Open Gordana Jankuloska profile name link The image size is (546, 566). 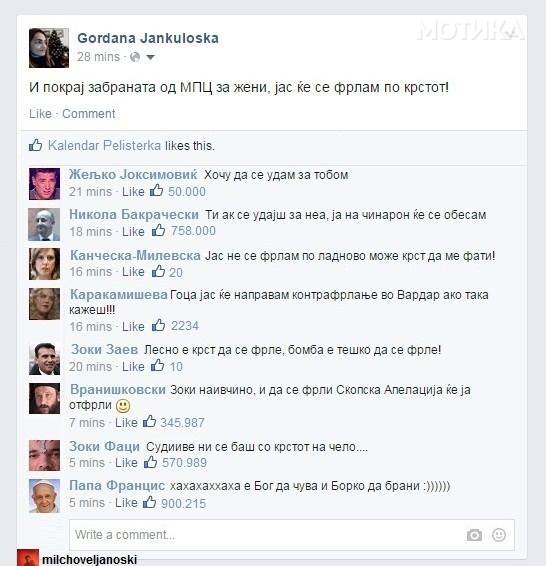(x=148, y=38)
